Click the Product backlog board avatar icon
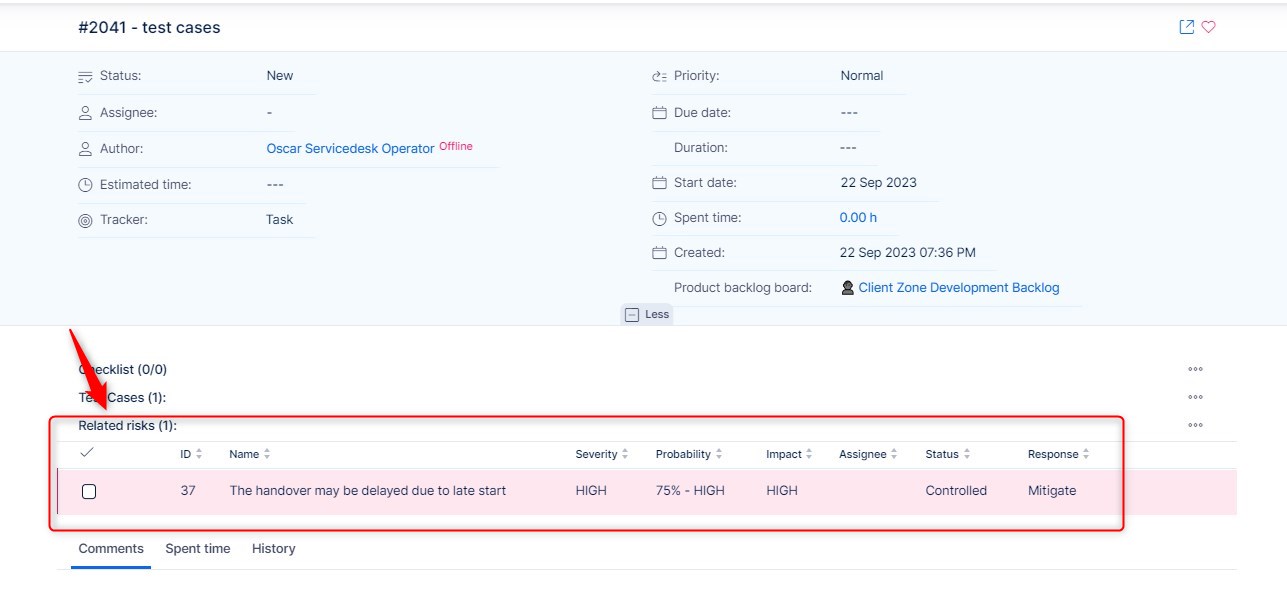This screenshot has height=604, width=1287. point(847,287)
